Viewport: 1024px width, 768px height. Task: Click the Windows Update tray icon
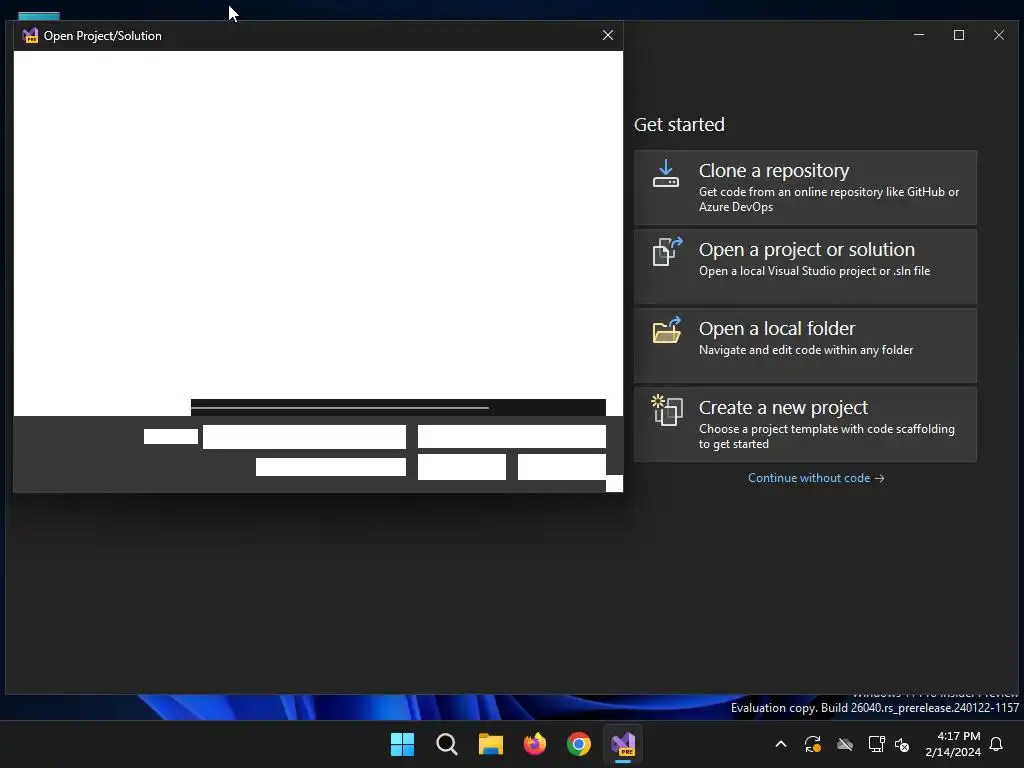pos(813,744)
